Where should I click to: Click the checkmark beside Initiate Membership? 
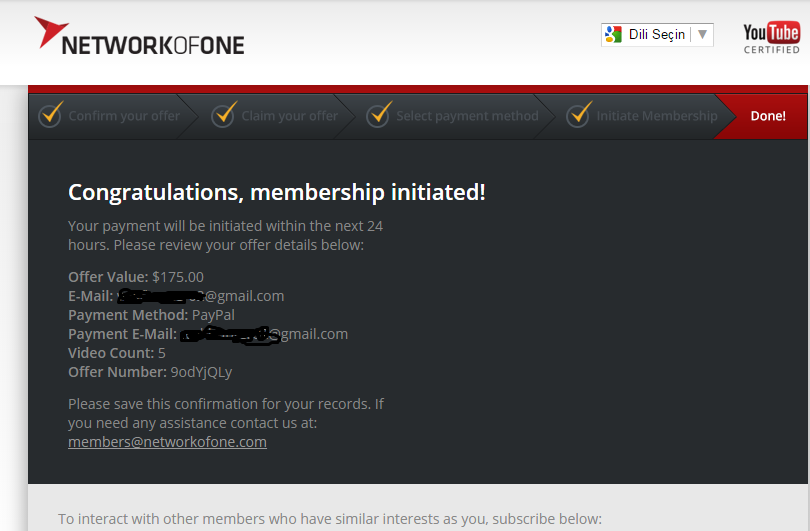click(x=579, y=115)
